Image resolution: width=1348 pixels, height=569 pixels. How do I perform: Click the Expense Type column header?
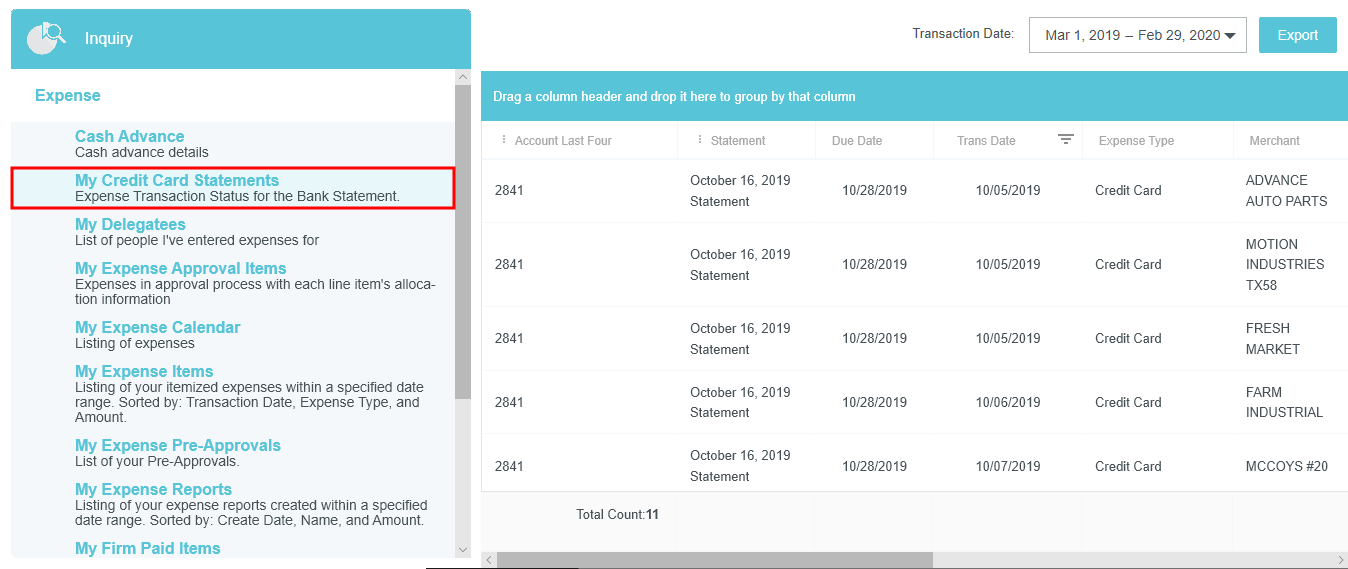pos(1136,141)
